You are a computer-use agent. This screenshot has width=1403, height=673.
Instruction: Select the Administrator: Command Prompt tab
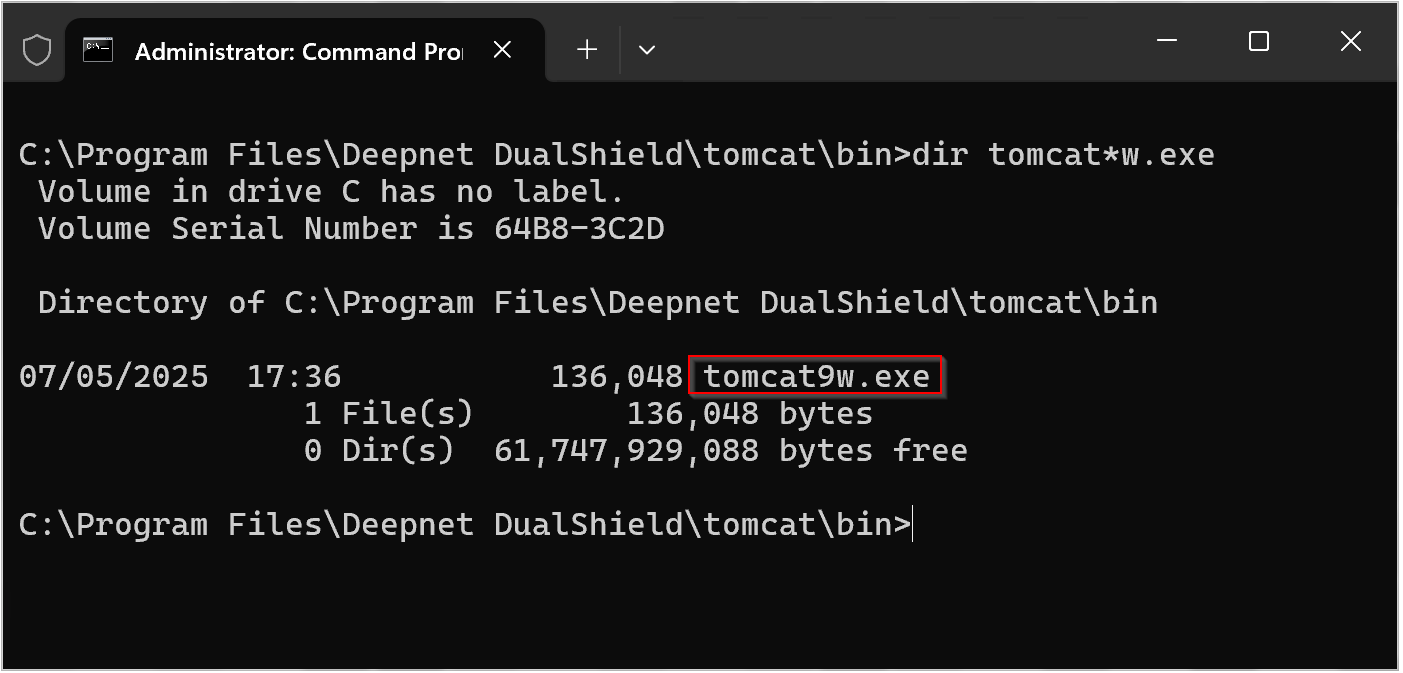[x=298, y=51]
